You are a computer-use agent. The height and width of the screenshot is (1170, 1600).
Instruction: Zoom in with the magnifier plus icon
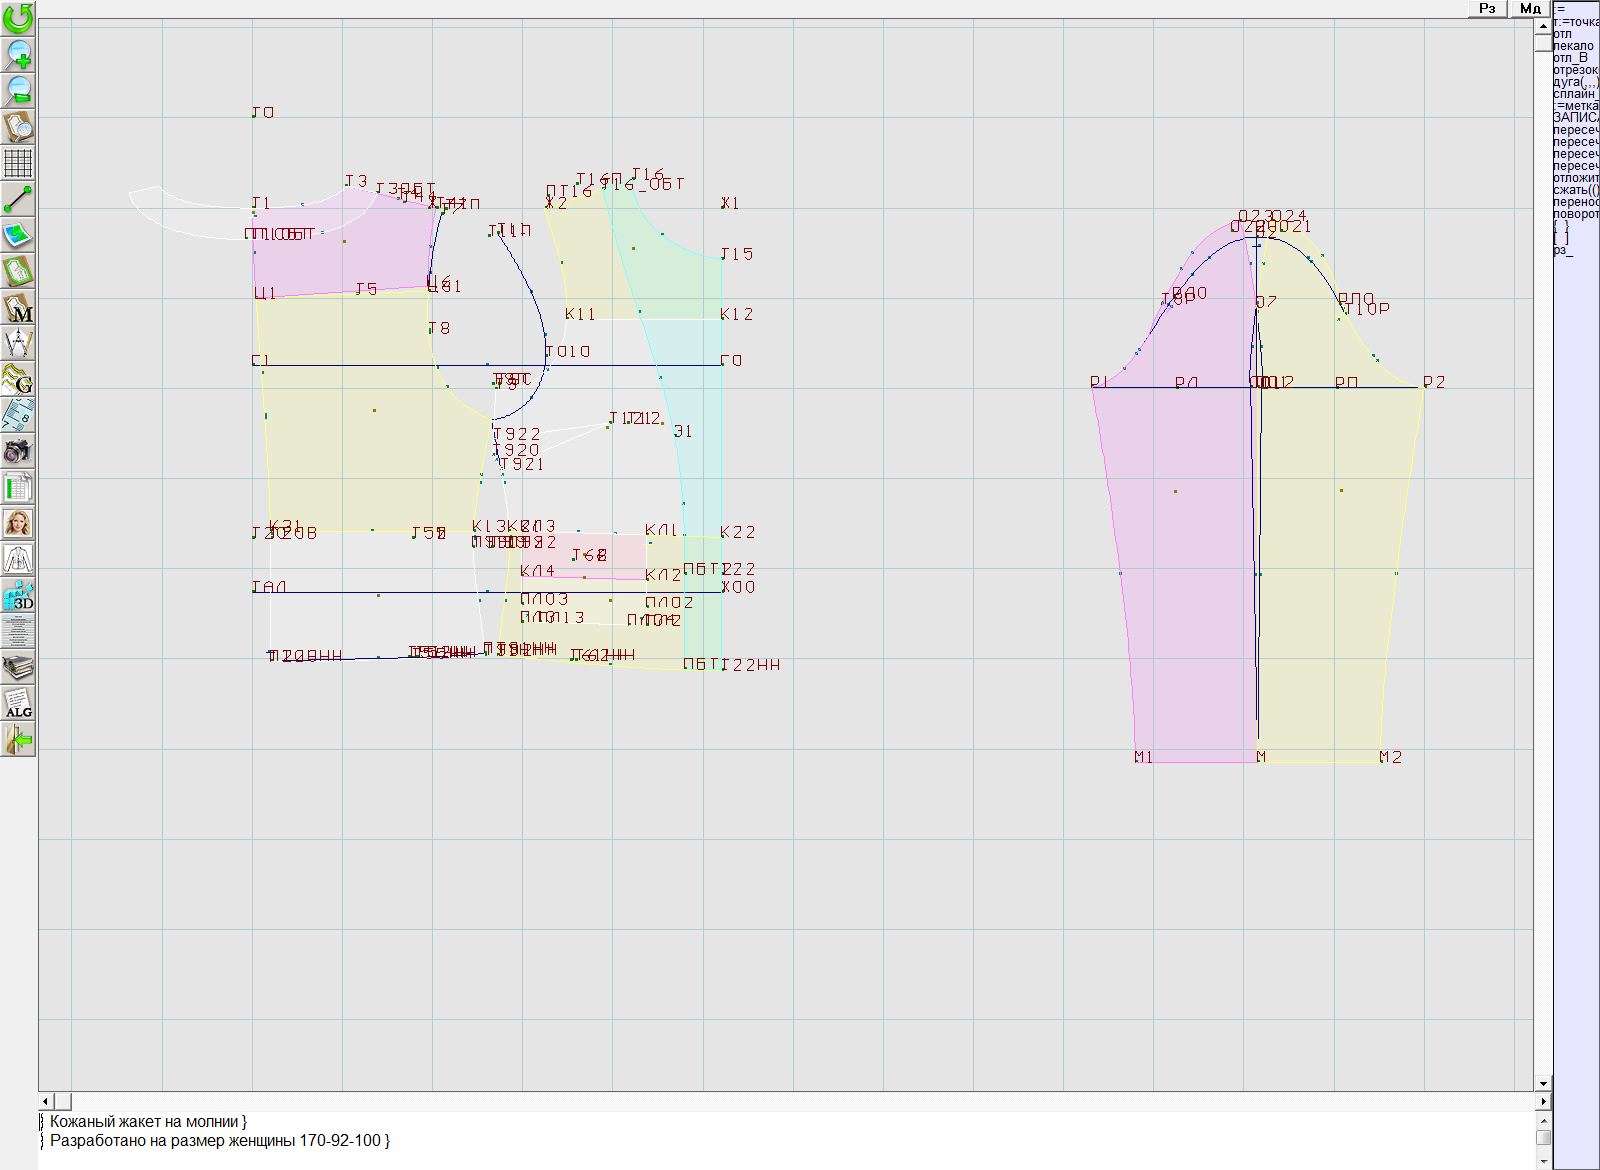tap(18, 54)
